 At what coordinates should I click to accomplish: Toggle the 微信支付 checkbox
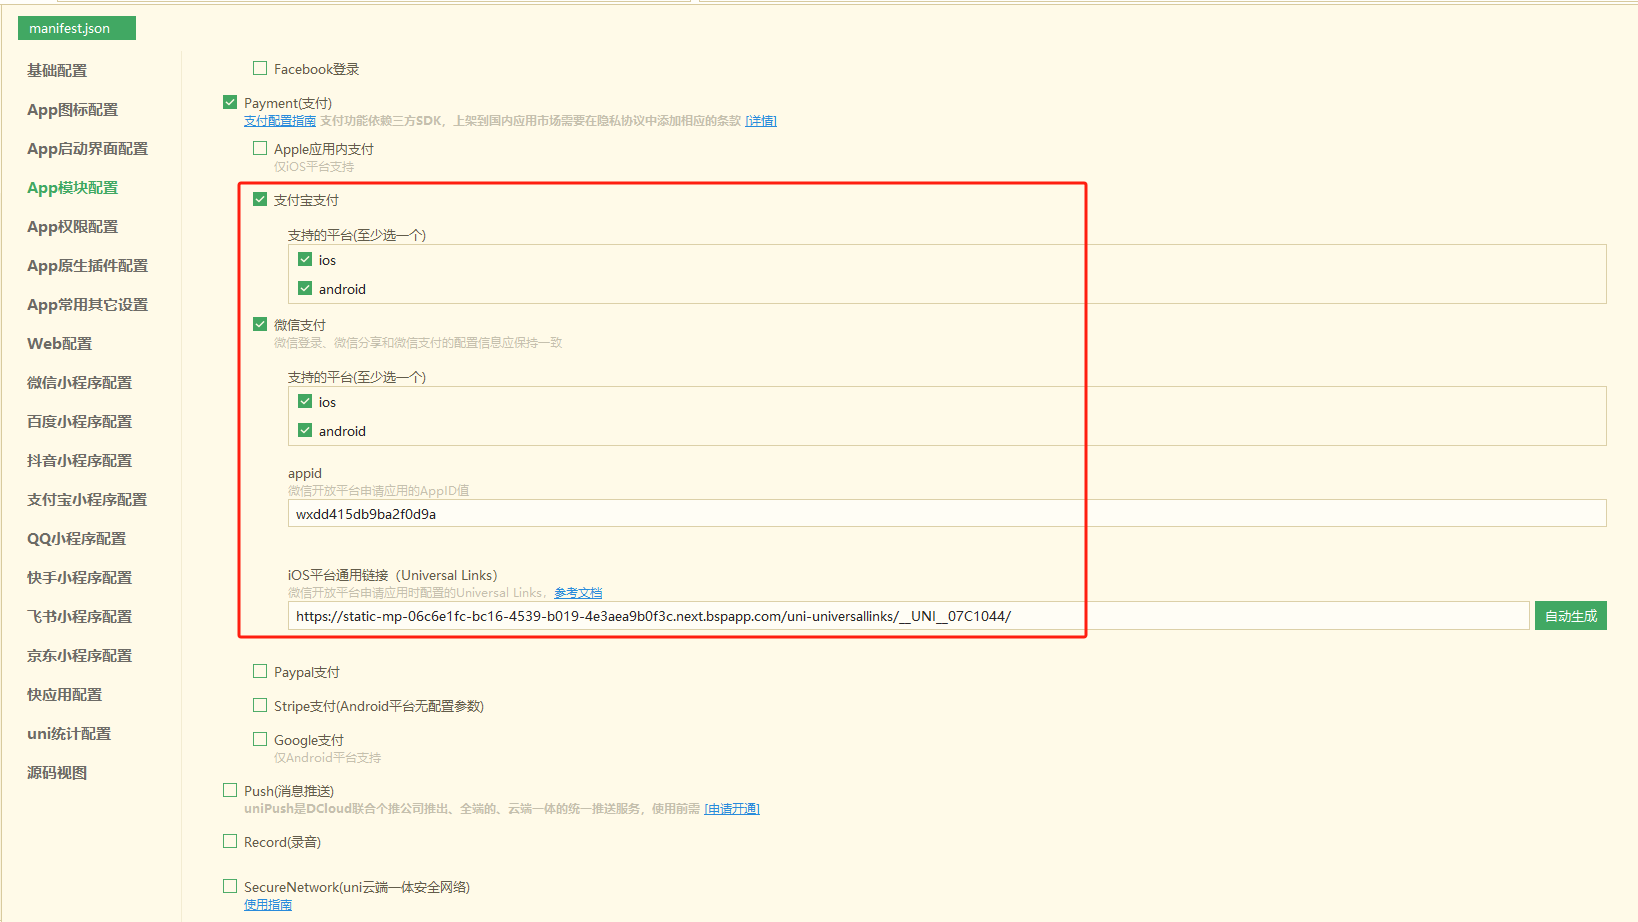[x=260, y=324]
